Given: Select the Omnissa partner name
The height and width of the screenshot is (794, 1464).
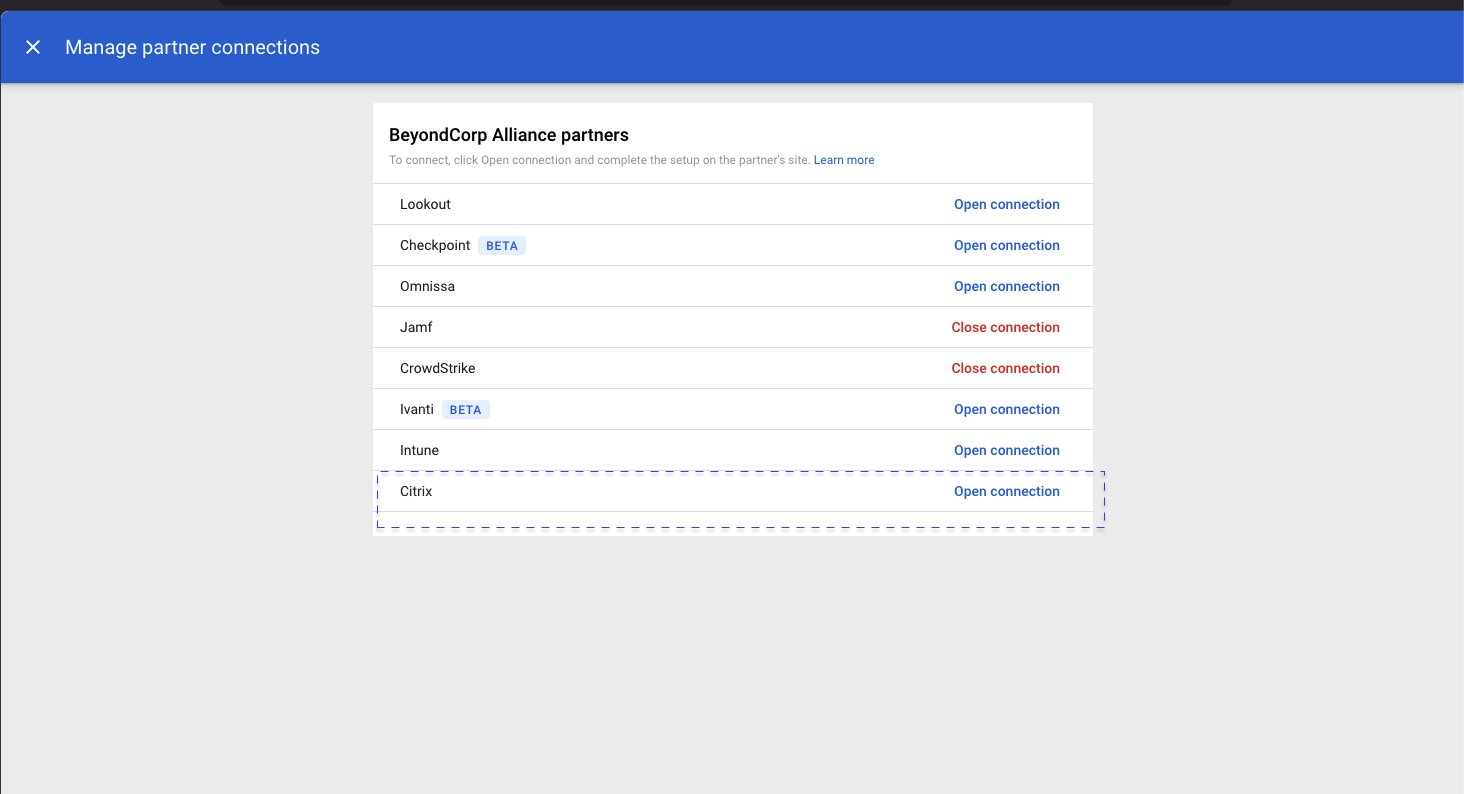Looking at the screenshot, I should (x=427, y=286).
